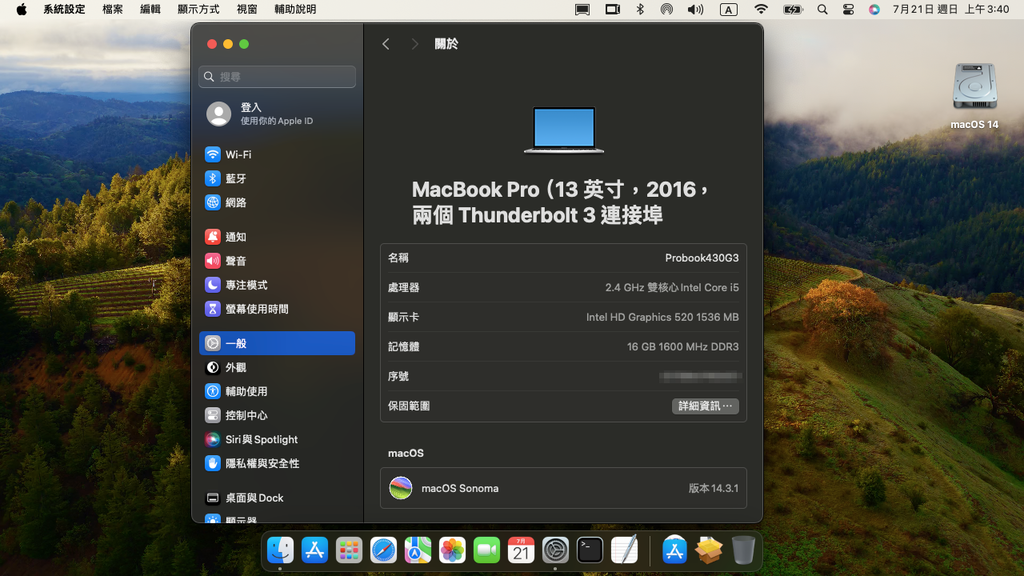
Task: Open 隱私權與安全性 privacy settings
Action: (x=277, y=464)
